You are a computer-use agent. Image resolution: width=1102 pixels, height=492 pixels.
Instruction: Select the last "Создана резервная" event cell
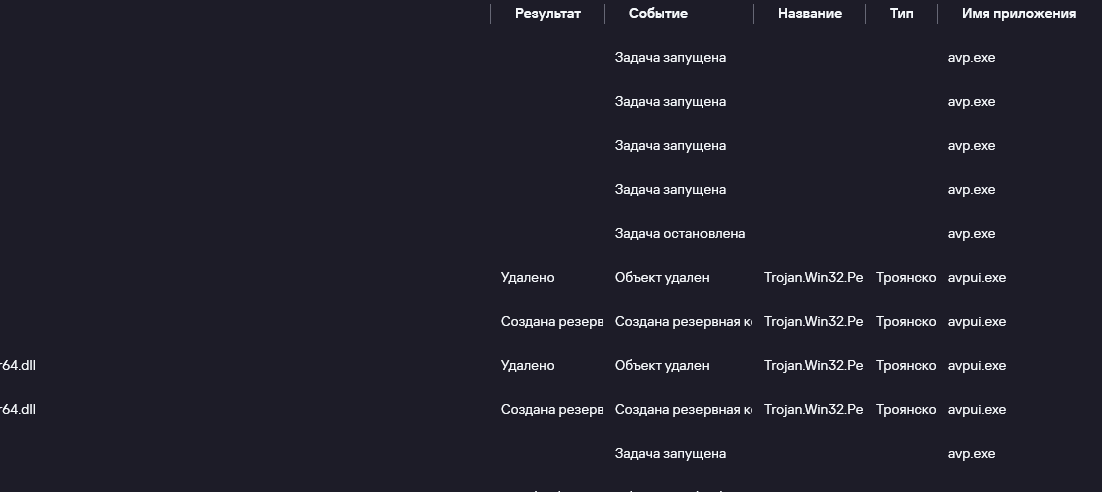point(683,410)
